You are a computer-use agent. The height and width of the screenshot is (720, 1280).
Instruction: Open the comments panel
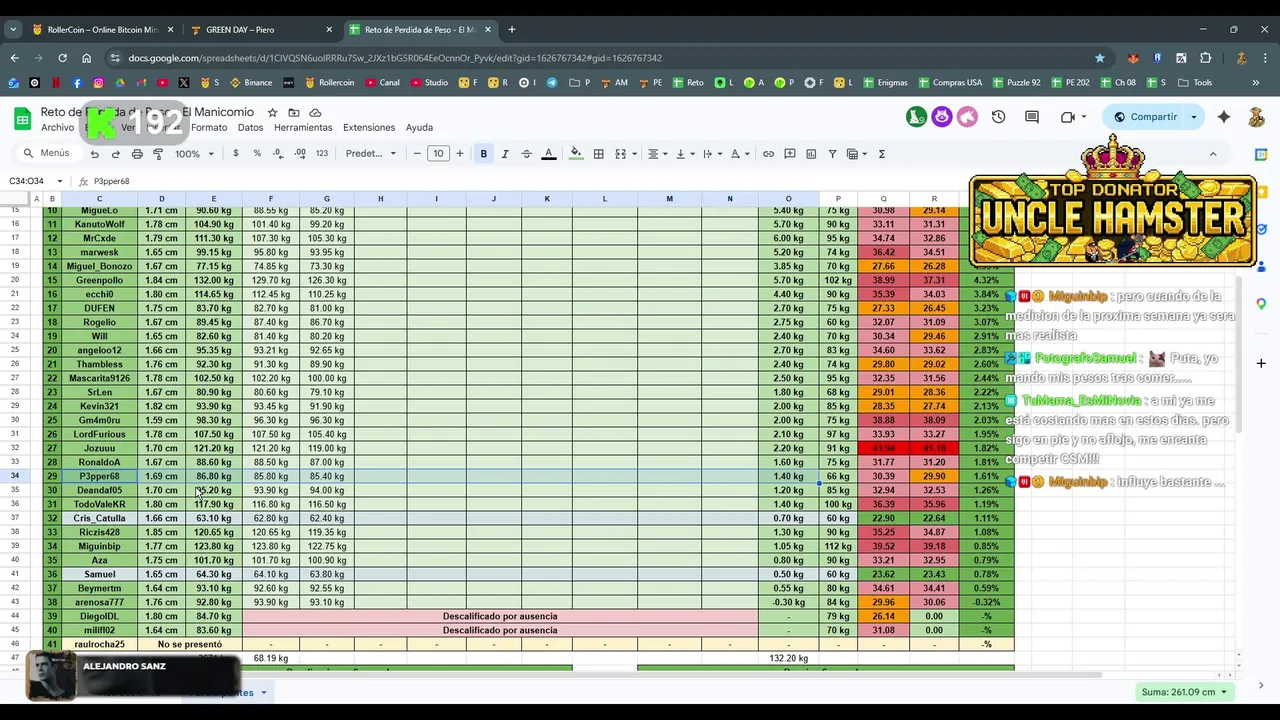pyautogui.click(x=1032, y=117)
